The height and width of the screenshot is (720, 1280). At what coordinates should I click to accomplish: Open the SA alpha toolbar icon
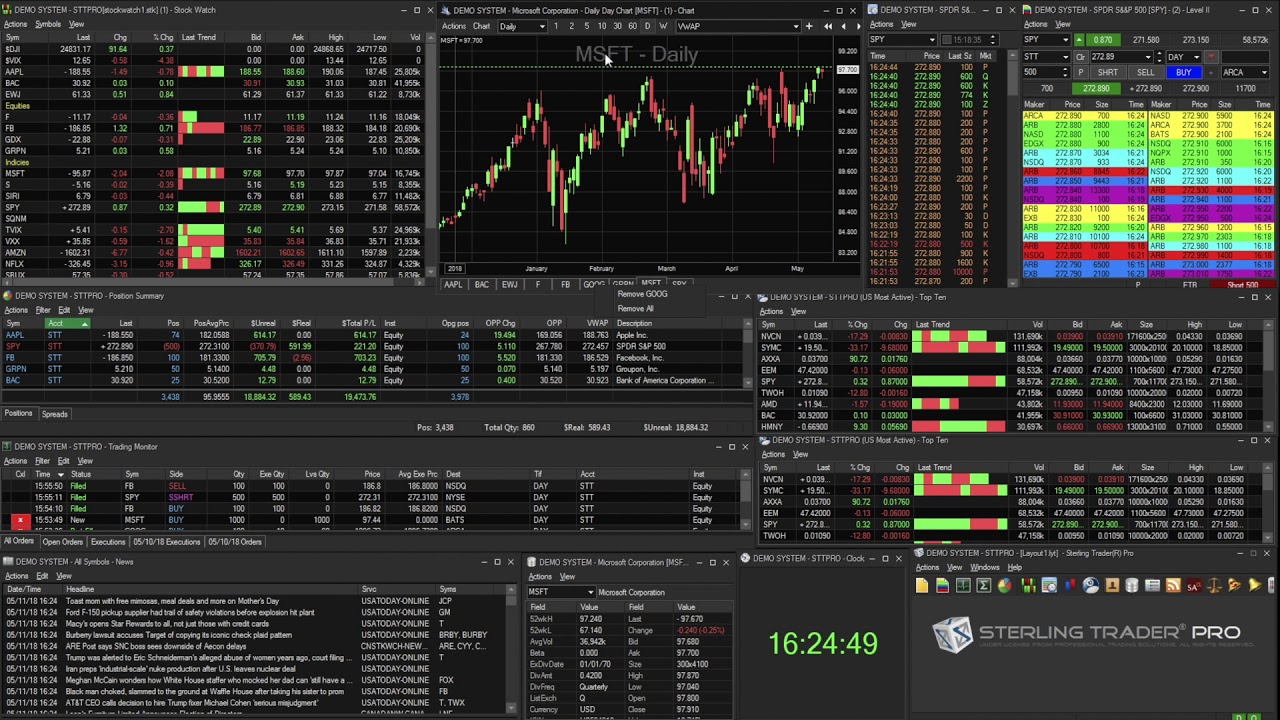click(x=1193, y=586)
